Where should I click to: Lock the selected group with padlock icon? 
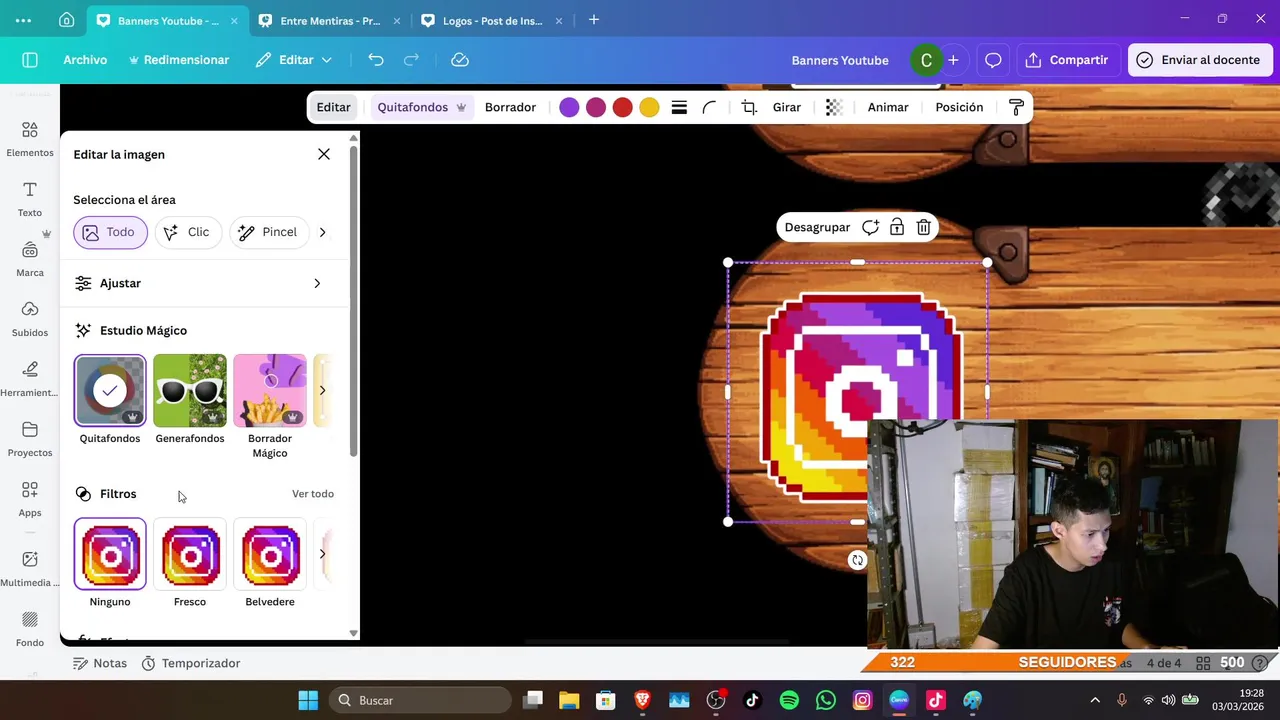pos(897,227)
